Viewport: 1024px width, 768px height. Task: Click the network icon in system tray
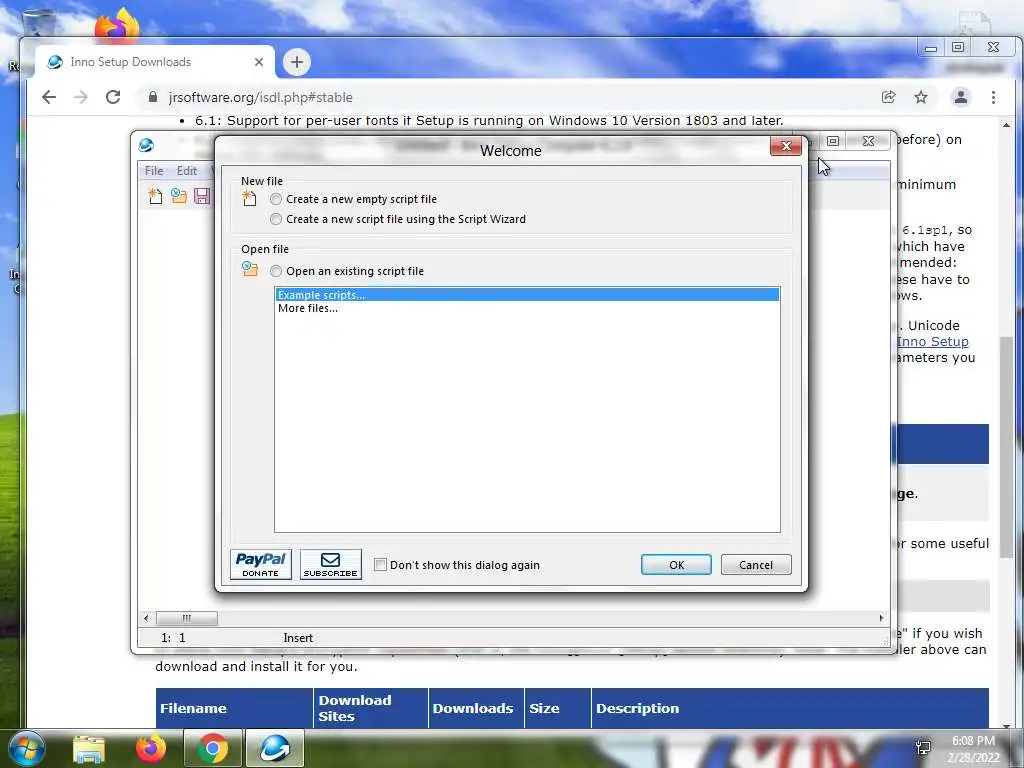(923, 748)
